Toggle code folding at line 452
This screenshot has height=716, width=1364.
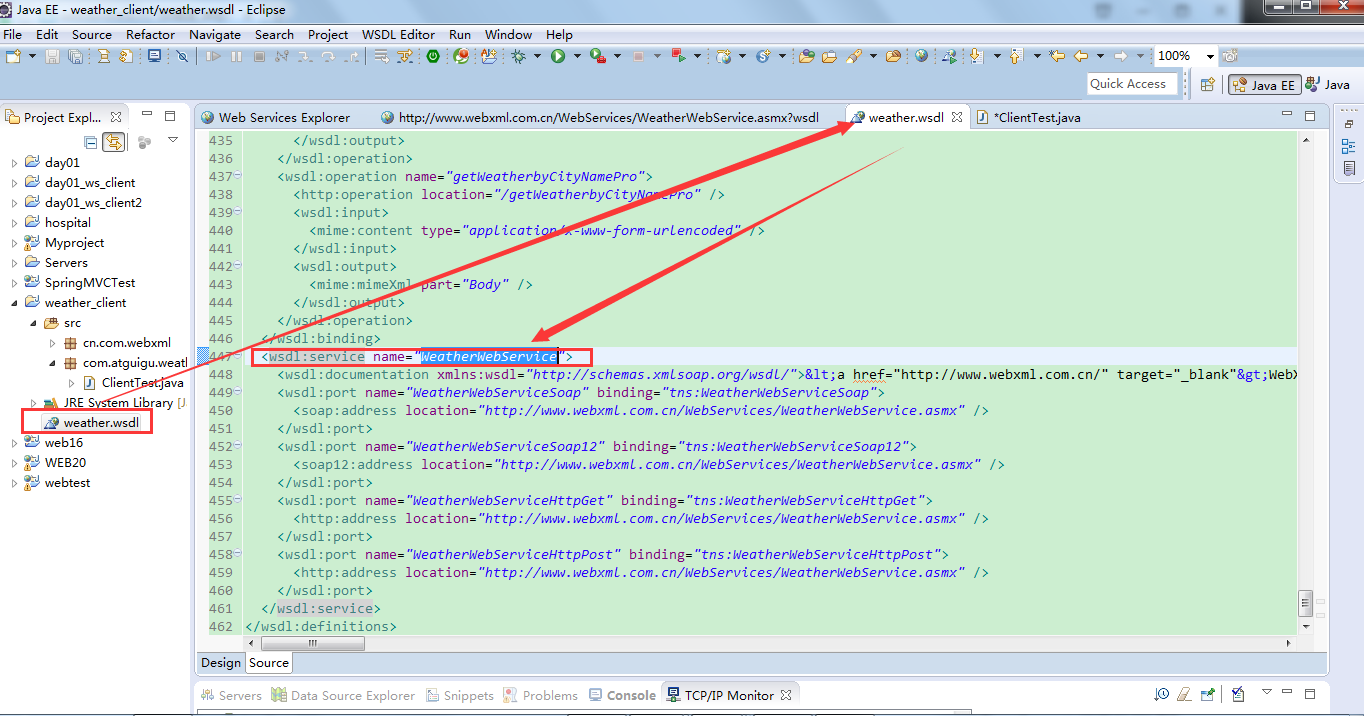point(237,447)
